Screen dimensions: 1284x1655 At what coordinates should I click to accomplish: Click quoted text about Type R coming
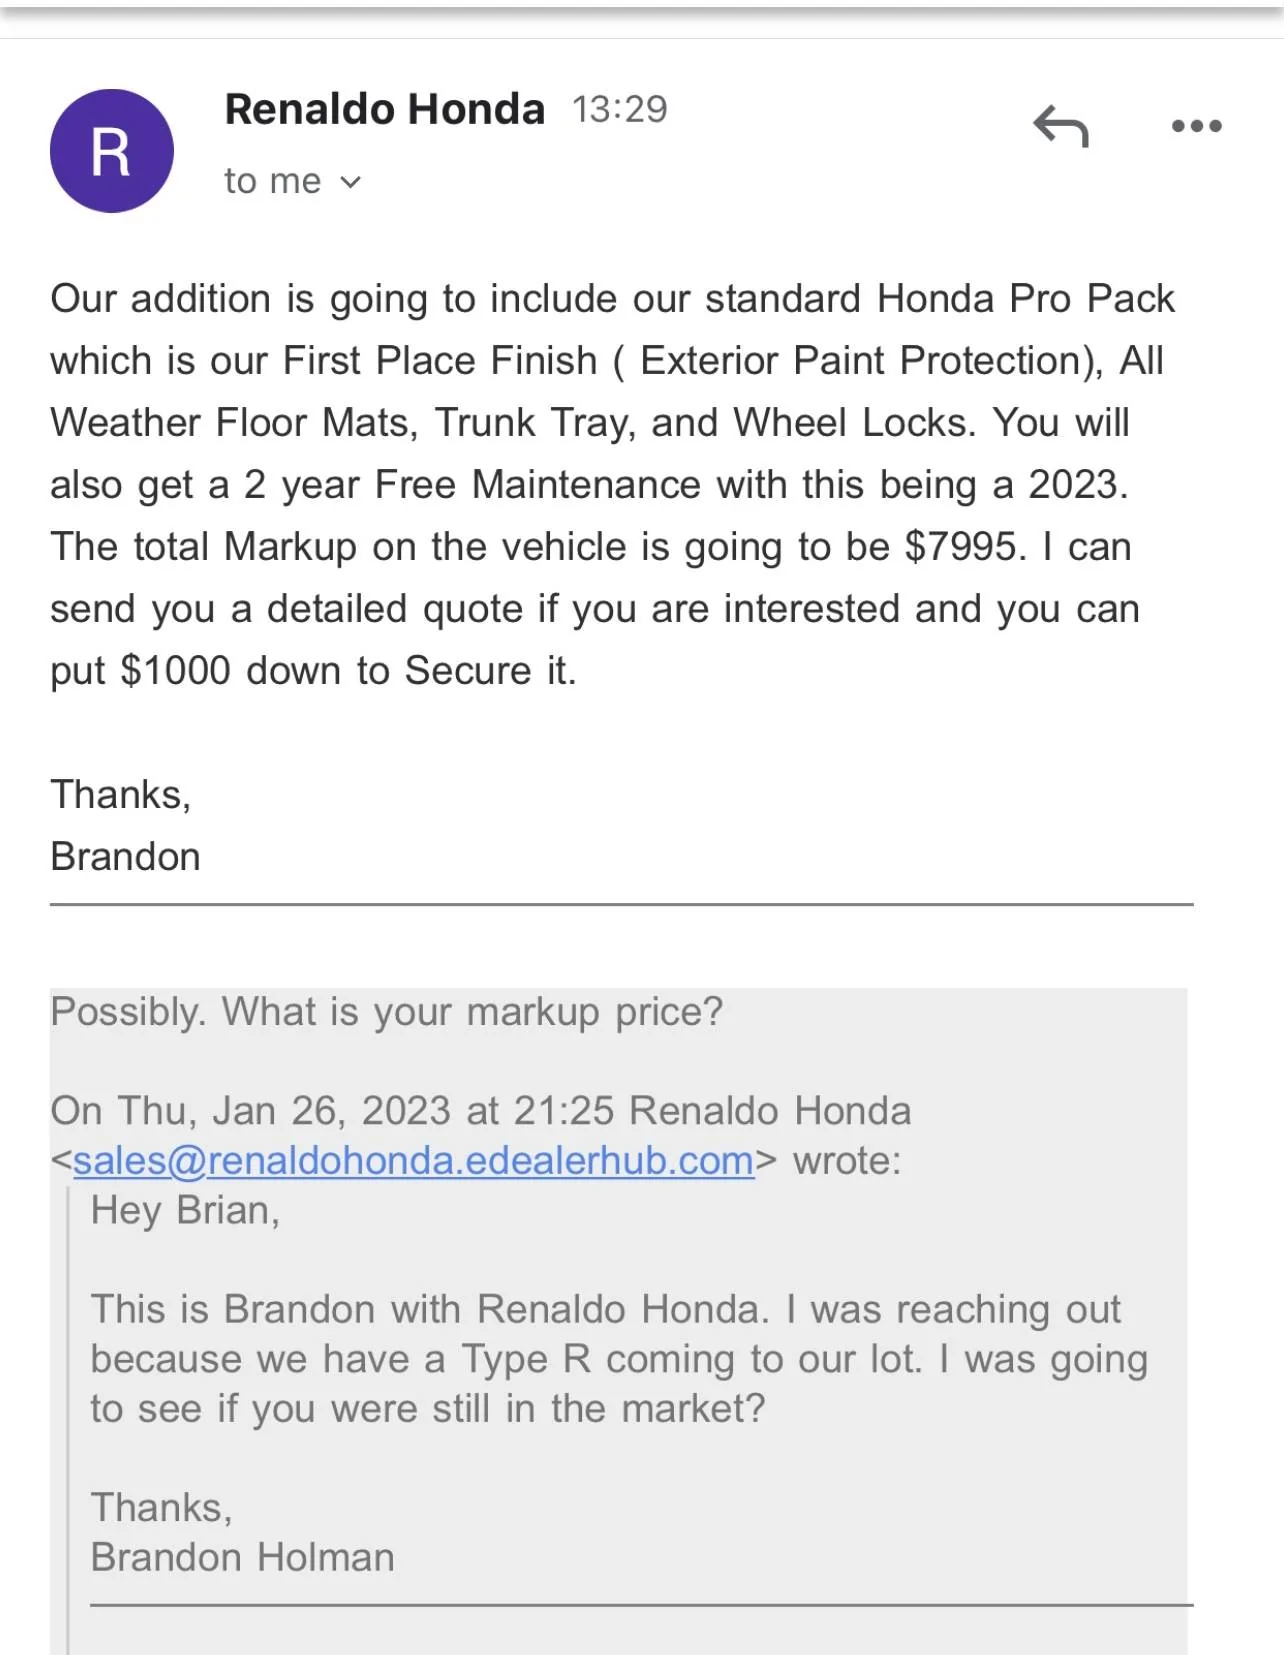(618, 1359)
